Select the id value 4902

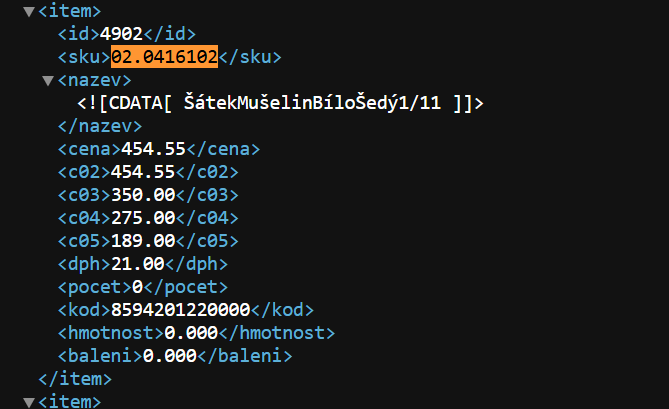pos(121,34)
